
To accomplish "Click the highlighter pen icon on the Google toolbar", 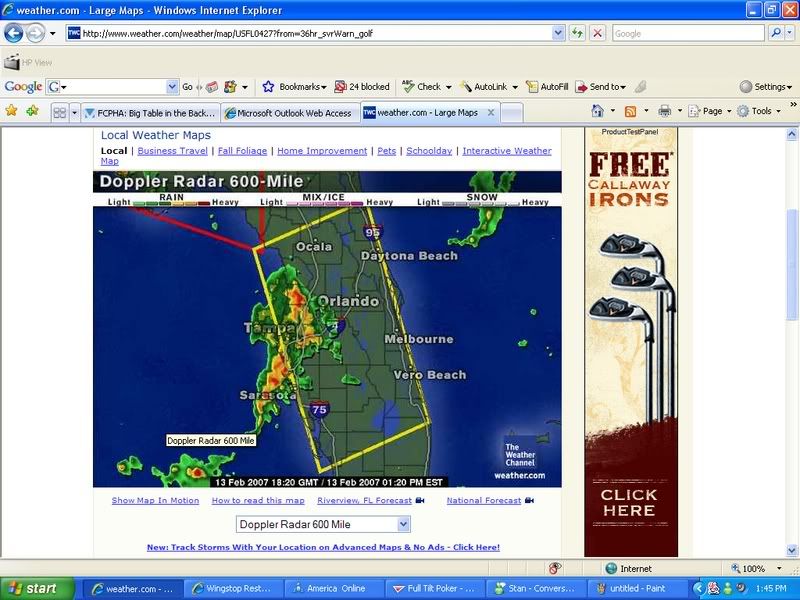I will pos(640,87).
